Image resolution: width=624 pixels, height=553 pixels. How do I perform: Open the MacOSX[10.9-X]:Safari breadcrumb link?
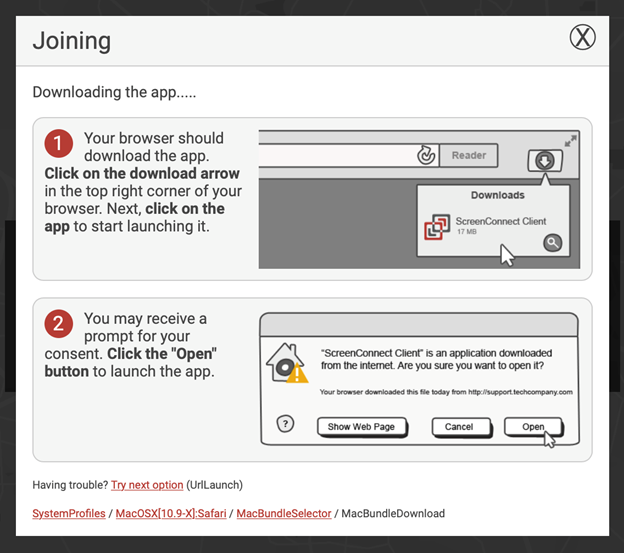tap(171, 513)
